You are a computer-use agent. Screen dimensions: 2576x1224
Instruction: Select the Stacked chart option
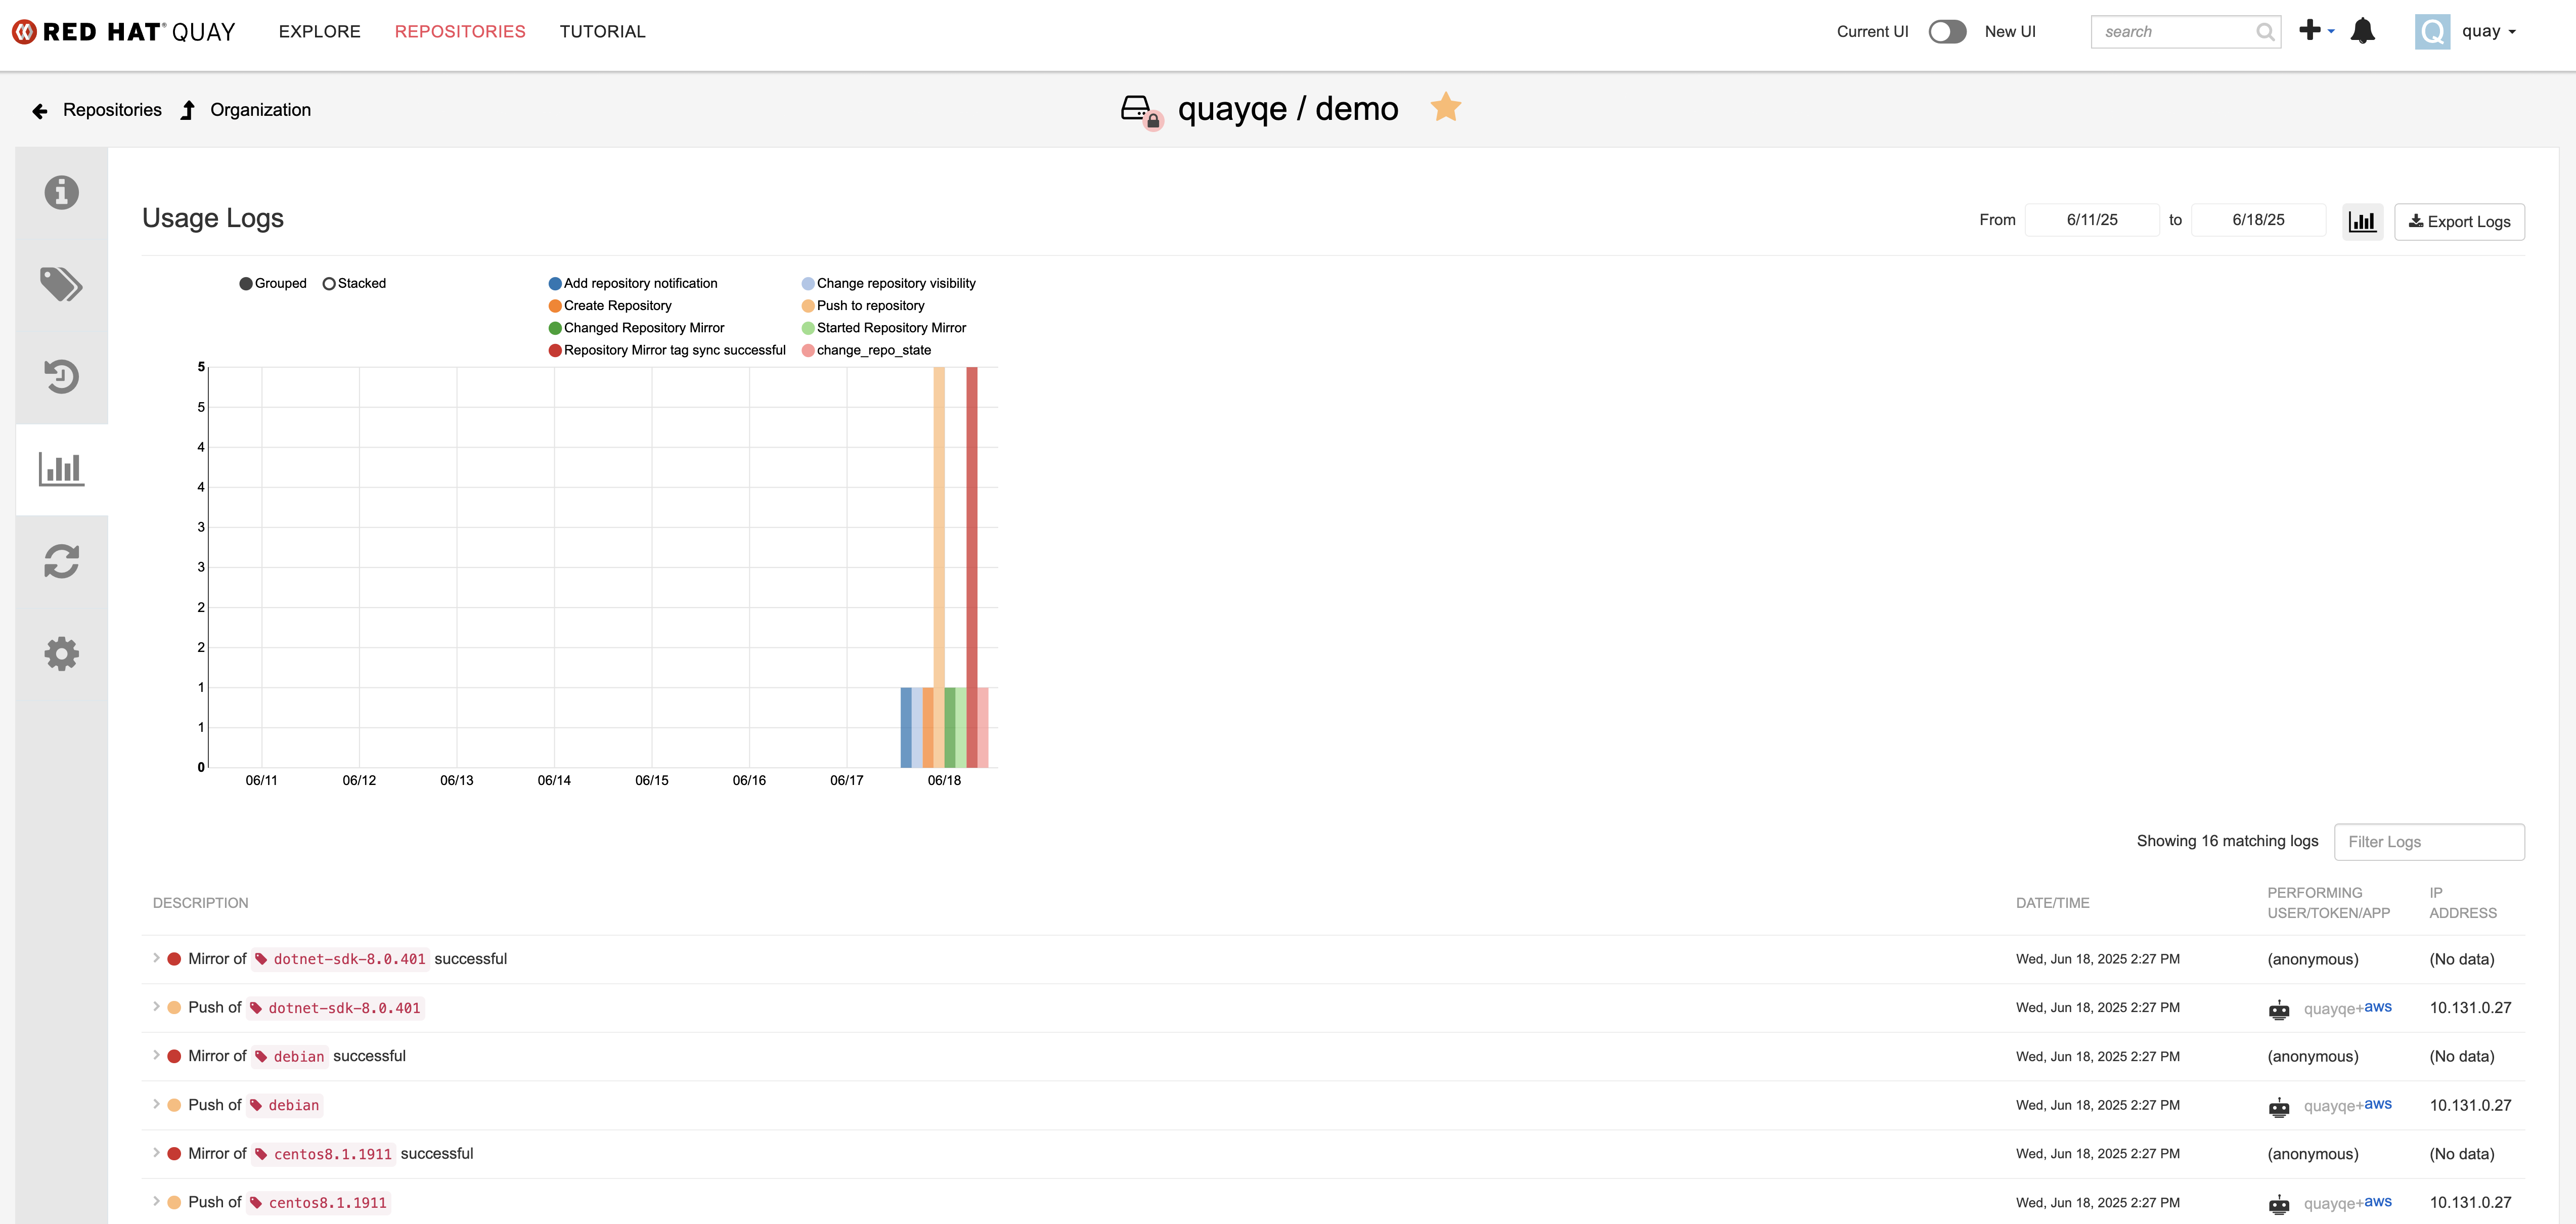(x=329, y=284)
